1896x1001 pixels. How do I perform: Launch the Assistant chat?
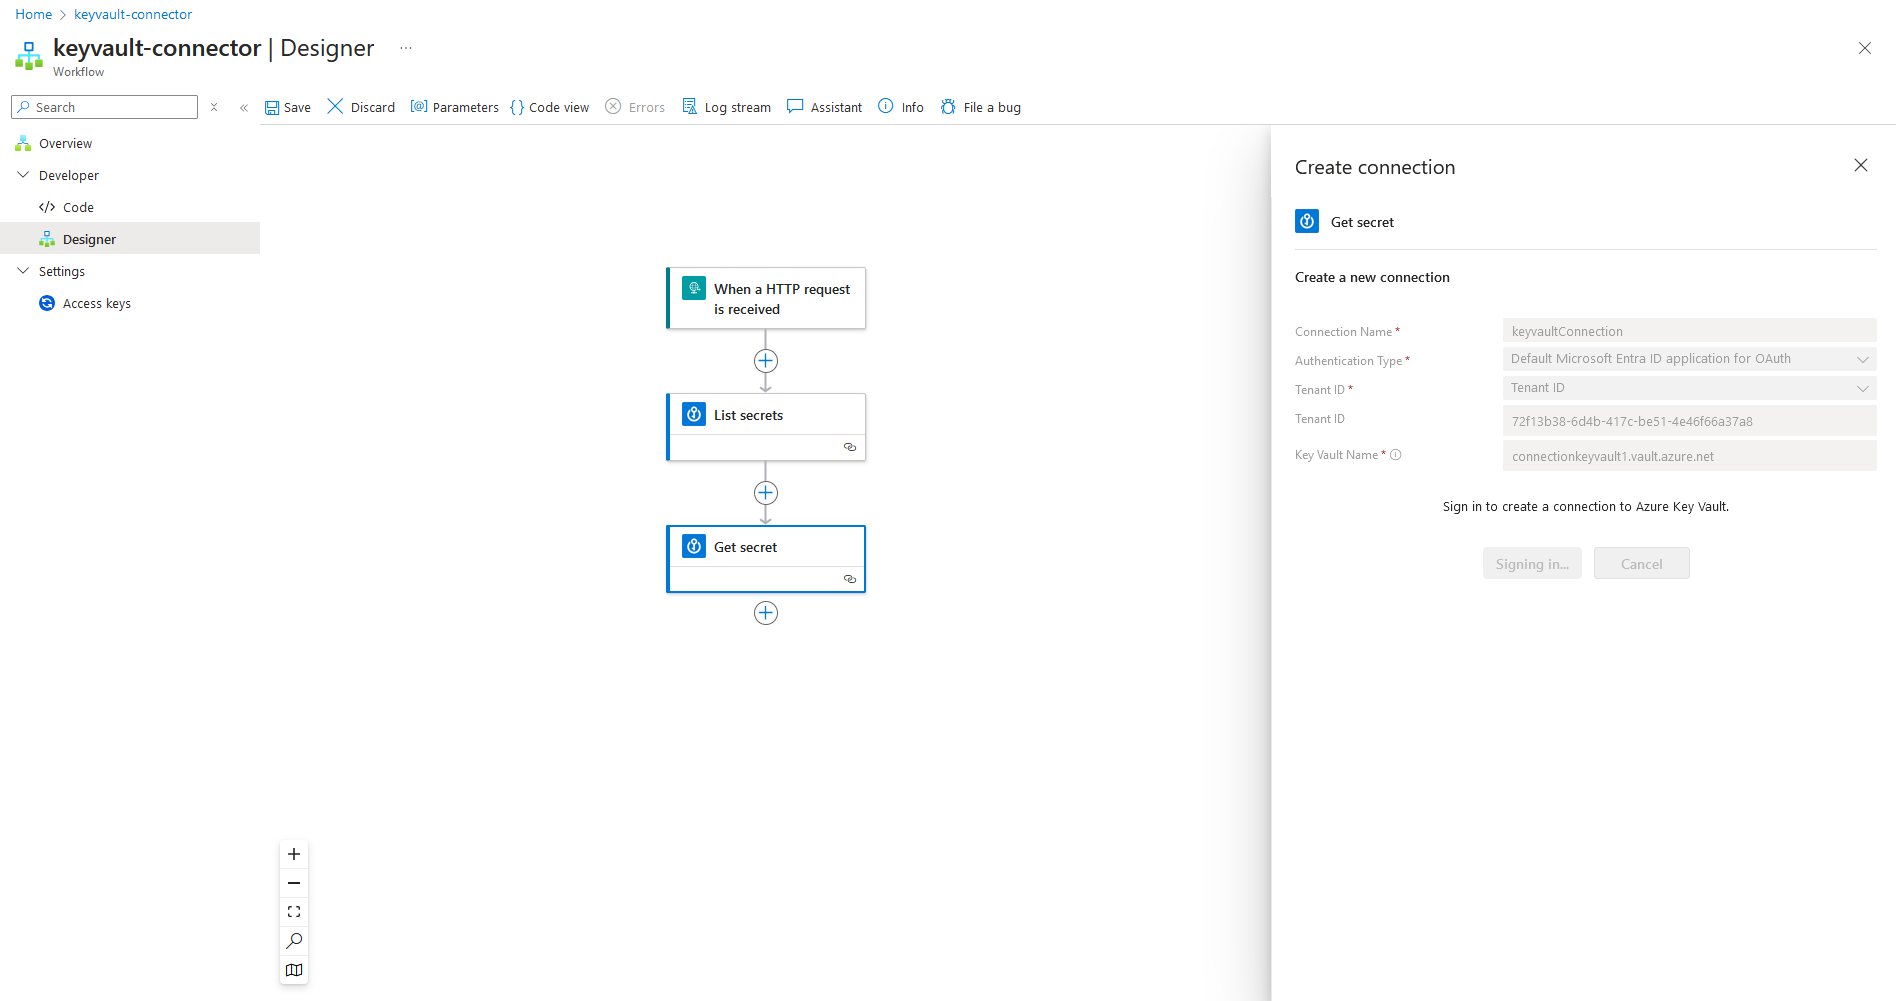(x=824, y=107)
